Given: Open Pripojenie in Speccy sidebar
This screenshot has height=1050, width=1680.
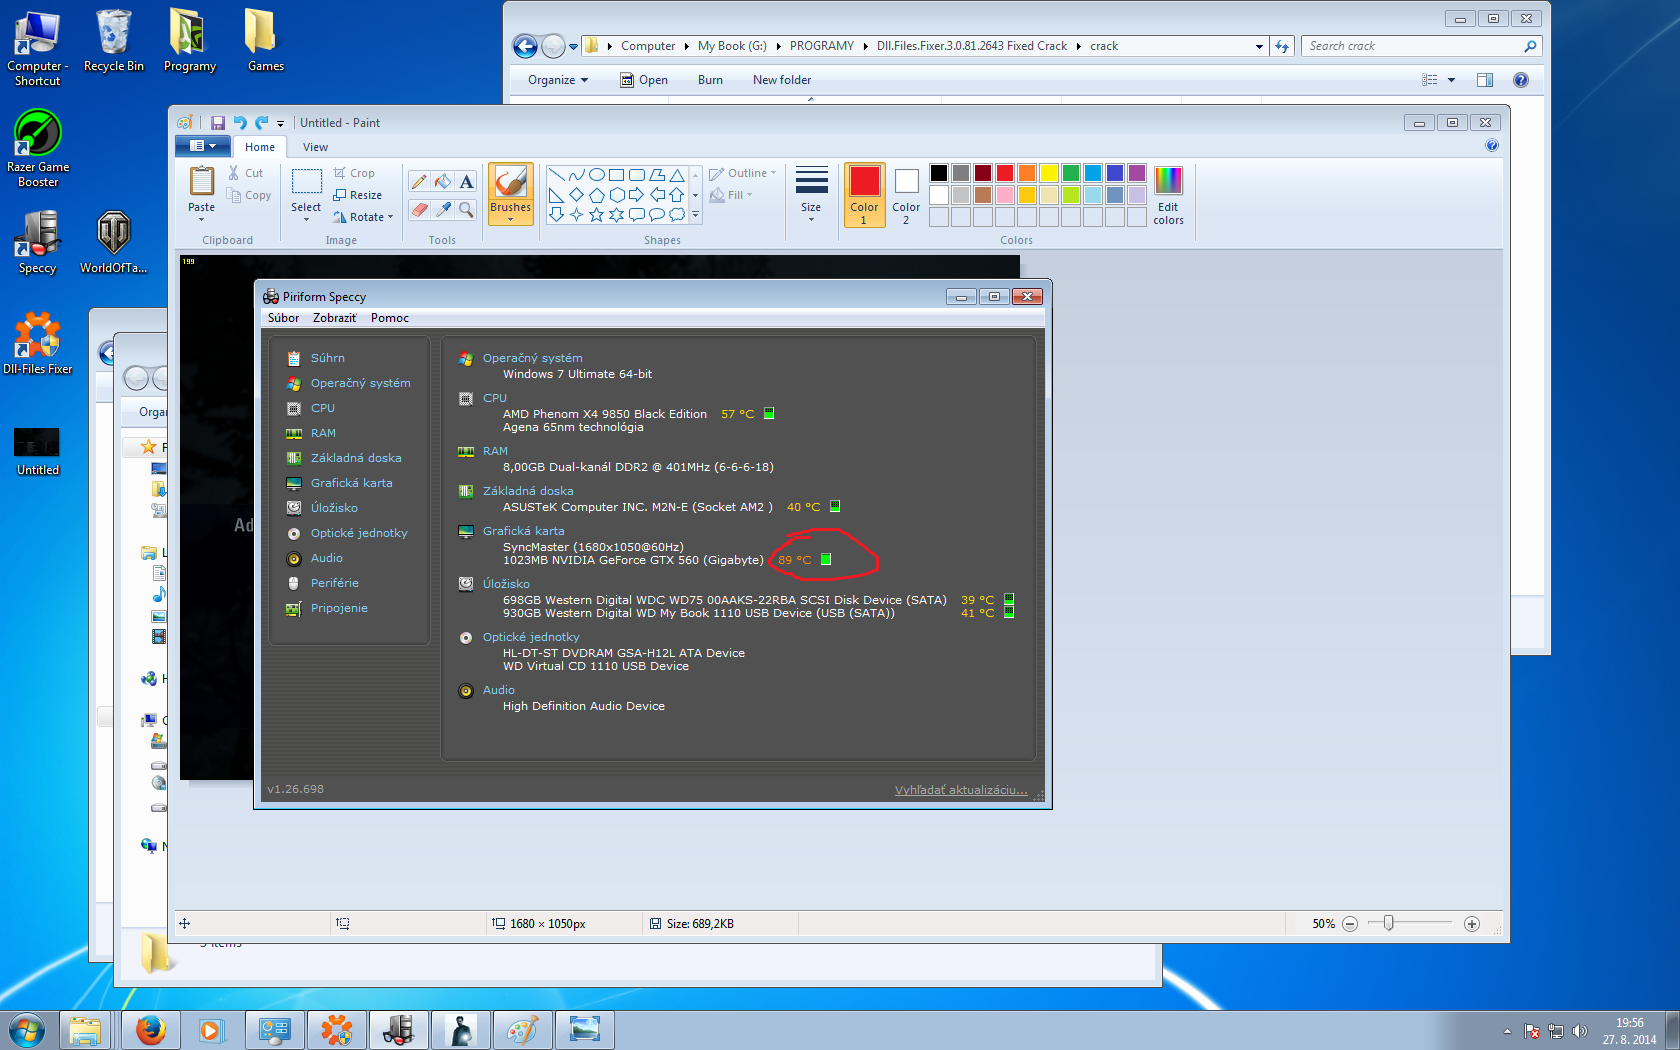Looking at the screenshot, I should 339,608.
